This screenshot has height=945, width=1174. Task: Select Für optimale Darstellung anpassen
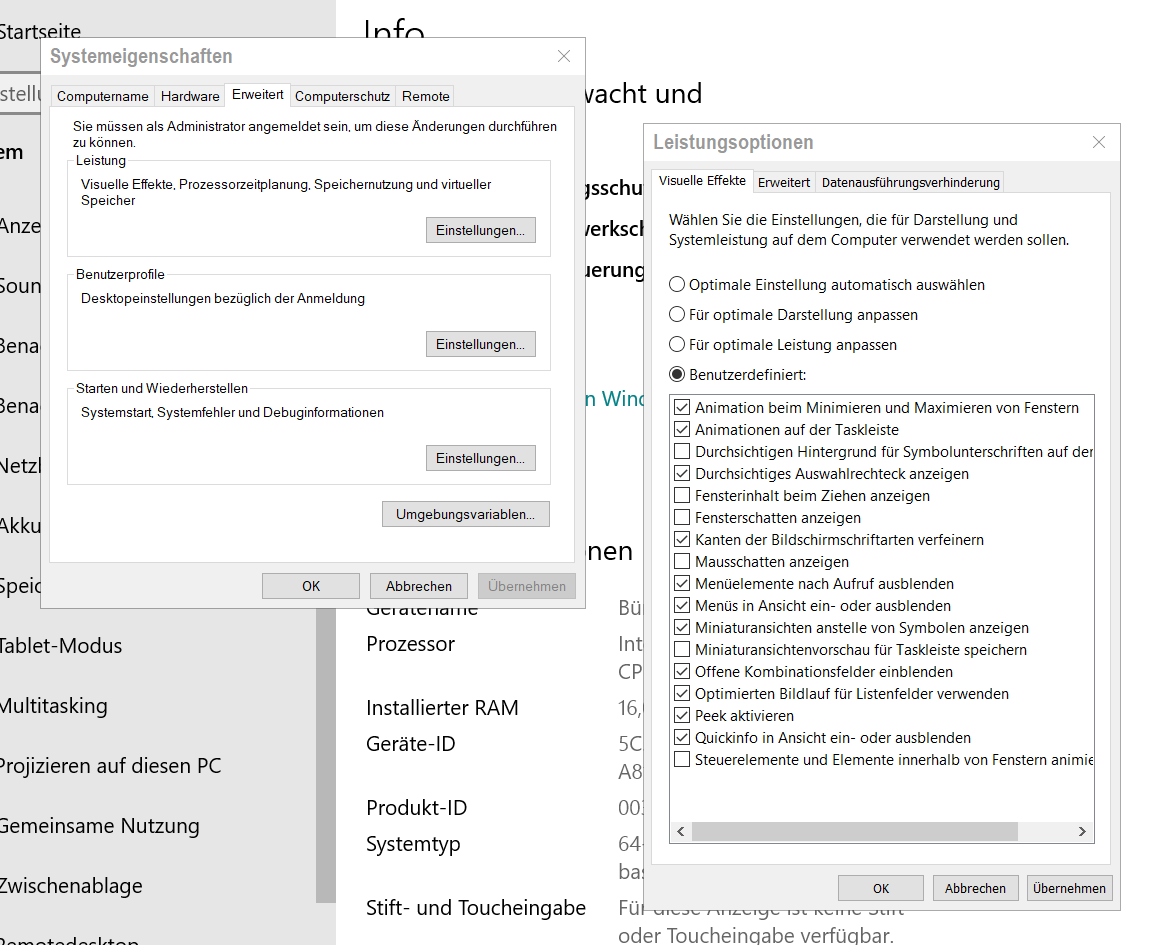pyautogui.click(x=794, y=315)
